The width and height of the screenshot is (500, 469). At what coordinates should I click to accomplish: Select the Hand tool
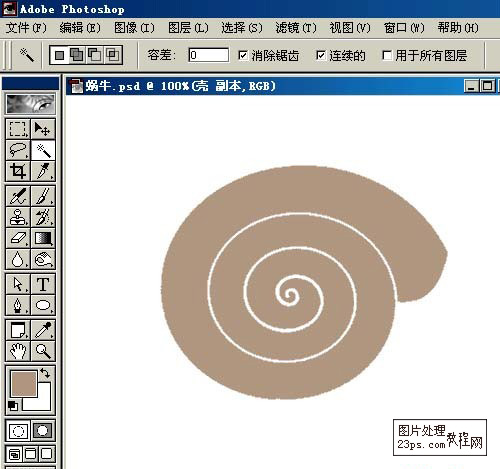[18, 351]
